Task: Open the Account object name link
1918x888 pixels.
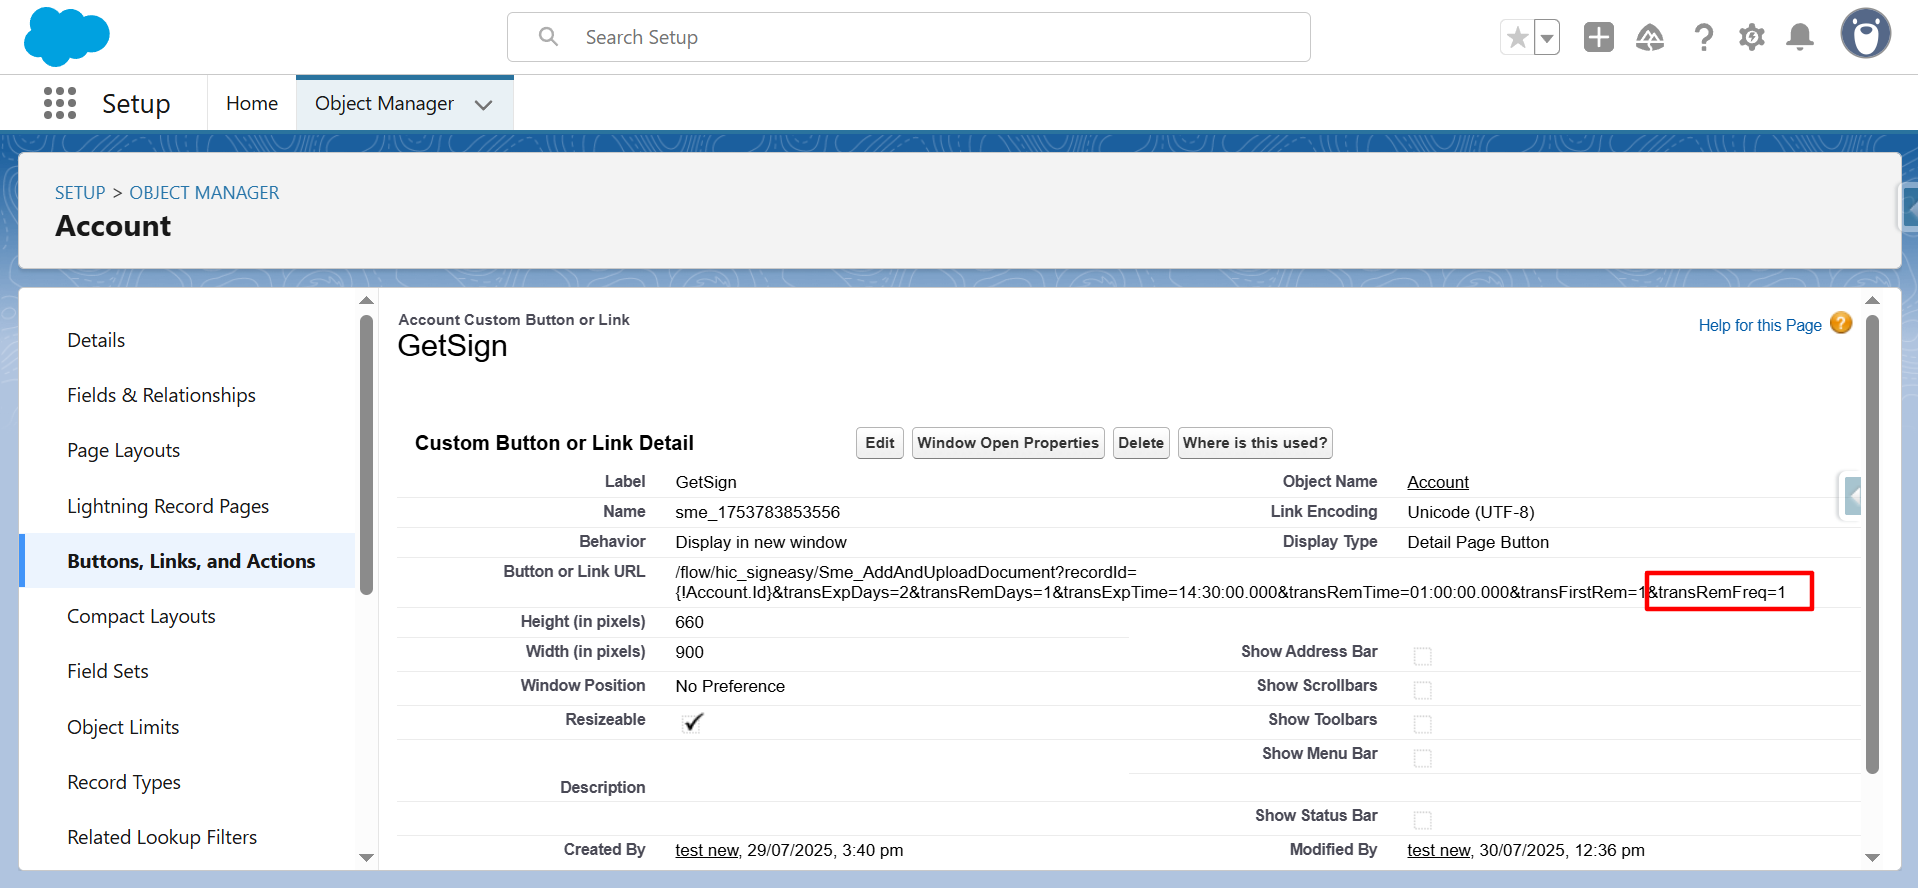Action: 1438,482
